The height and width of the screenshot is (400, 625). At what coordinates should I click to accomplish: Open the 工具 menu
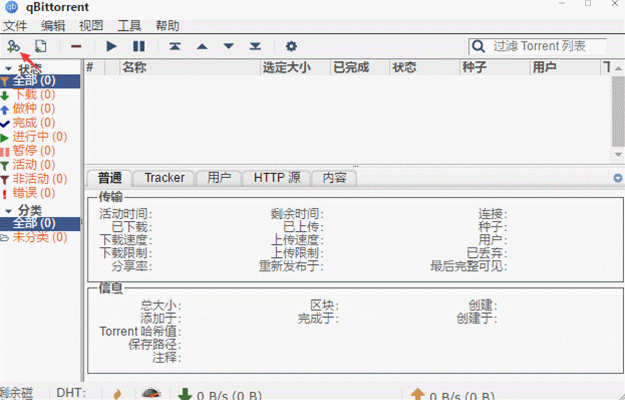pyautogui.click(x=129, y=25)
